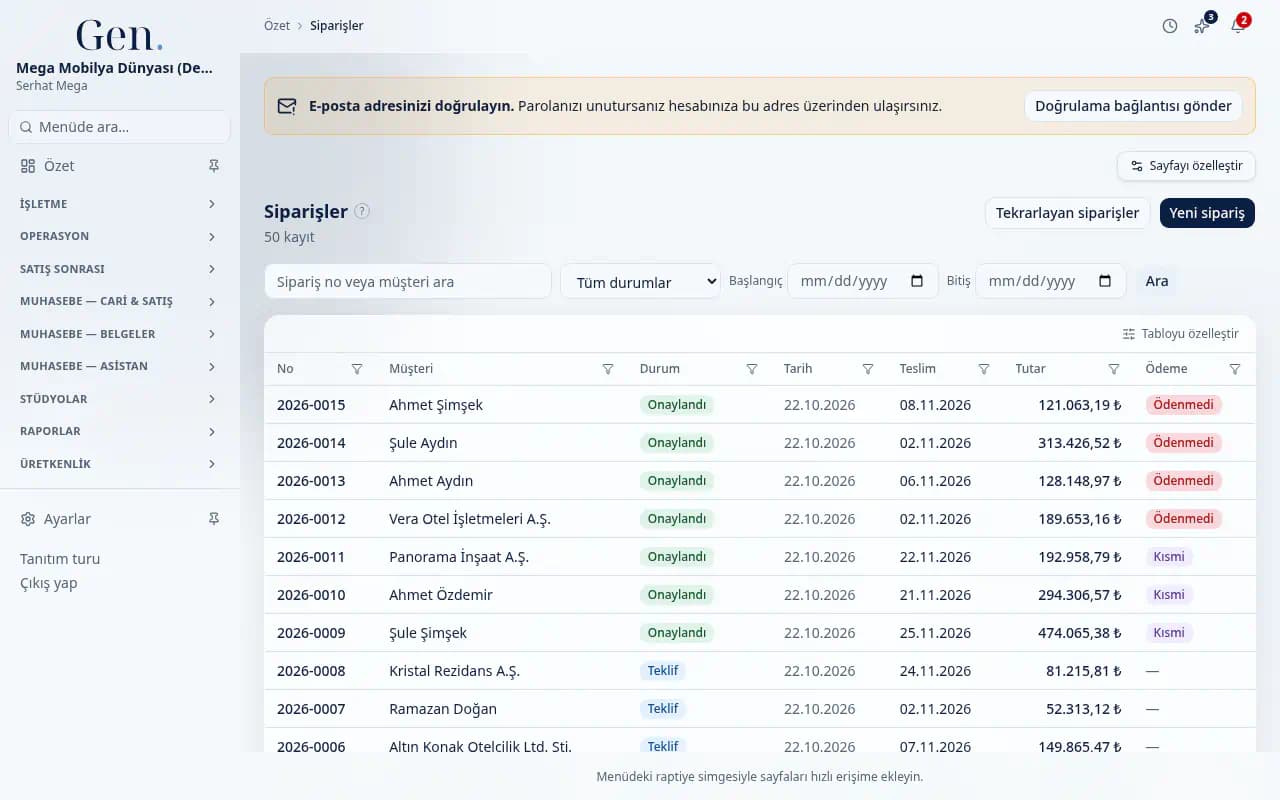Click Tabloyu özelleştir

(x=1181, y=334)
